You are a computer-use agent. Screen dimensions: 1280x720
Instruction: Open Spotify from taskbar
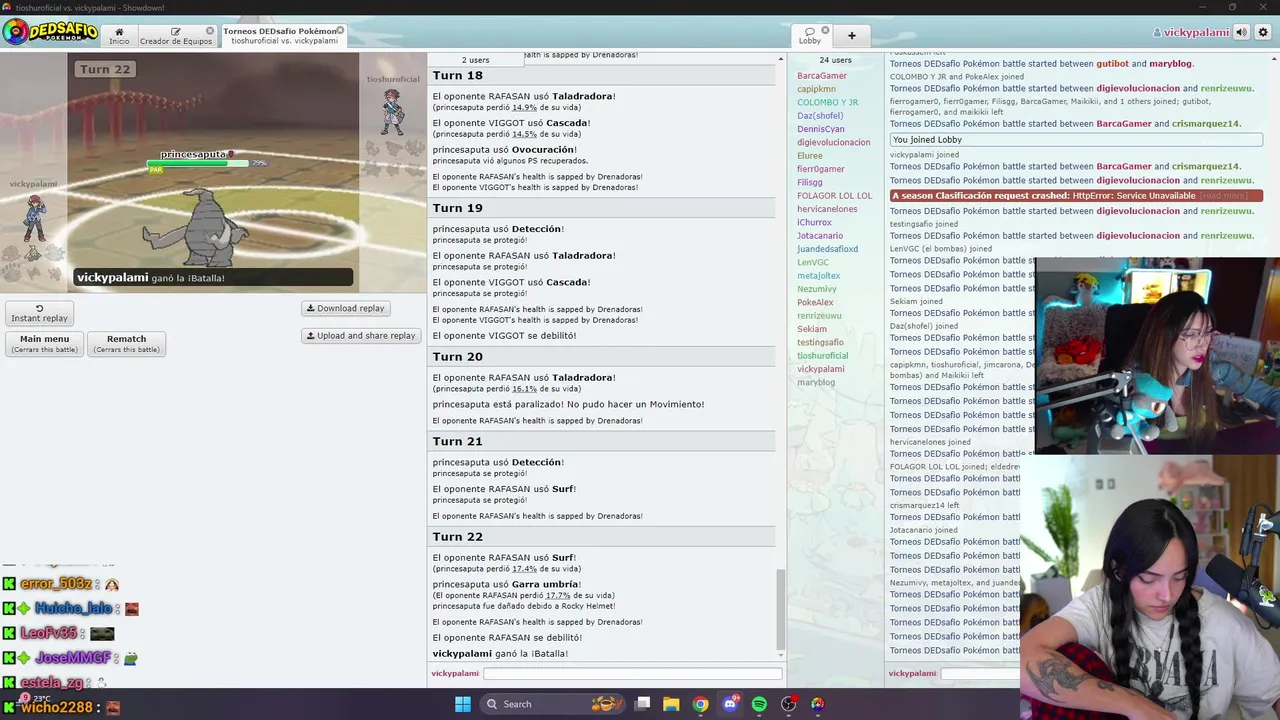pos(759,704)
